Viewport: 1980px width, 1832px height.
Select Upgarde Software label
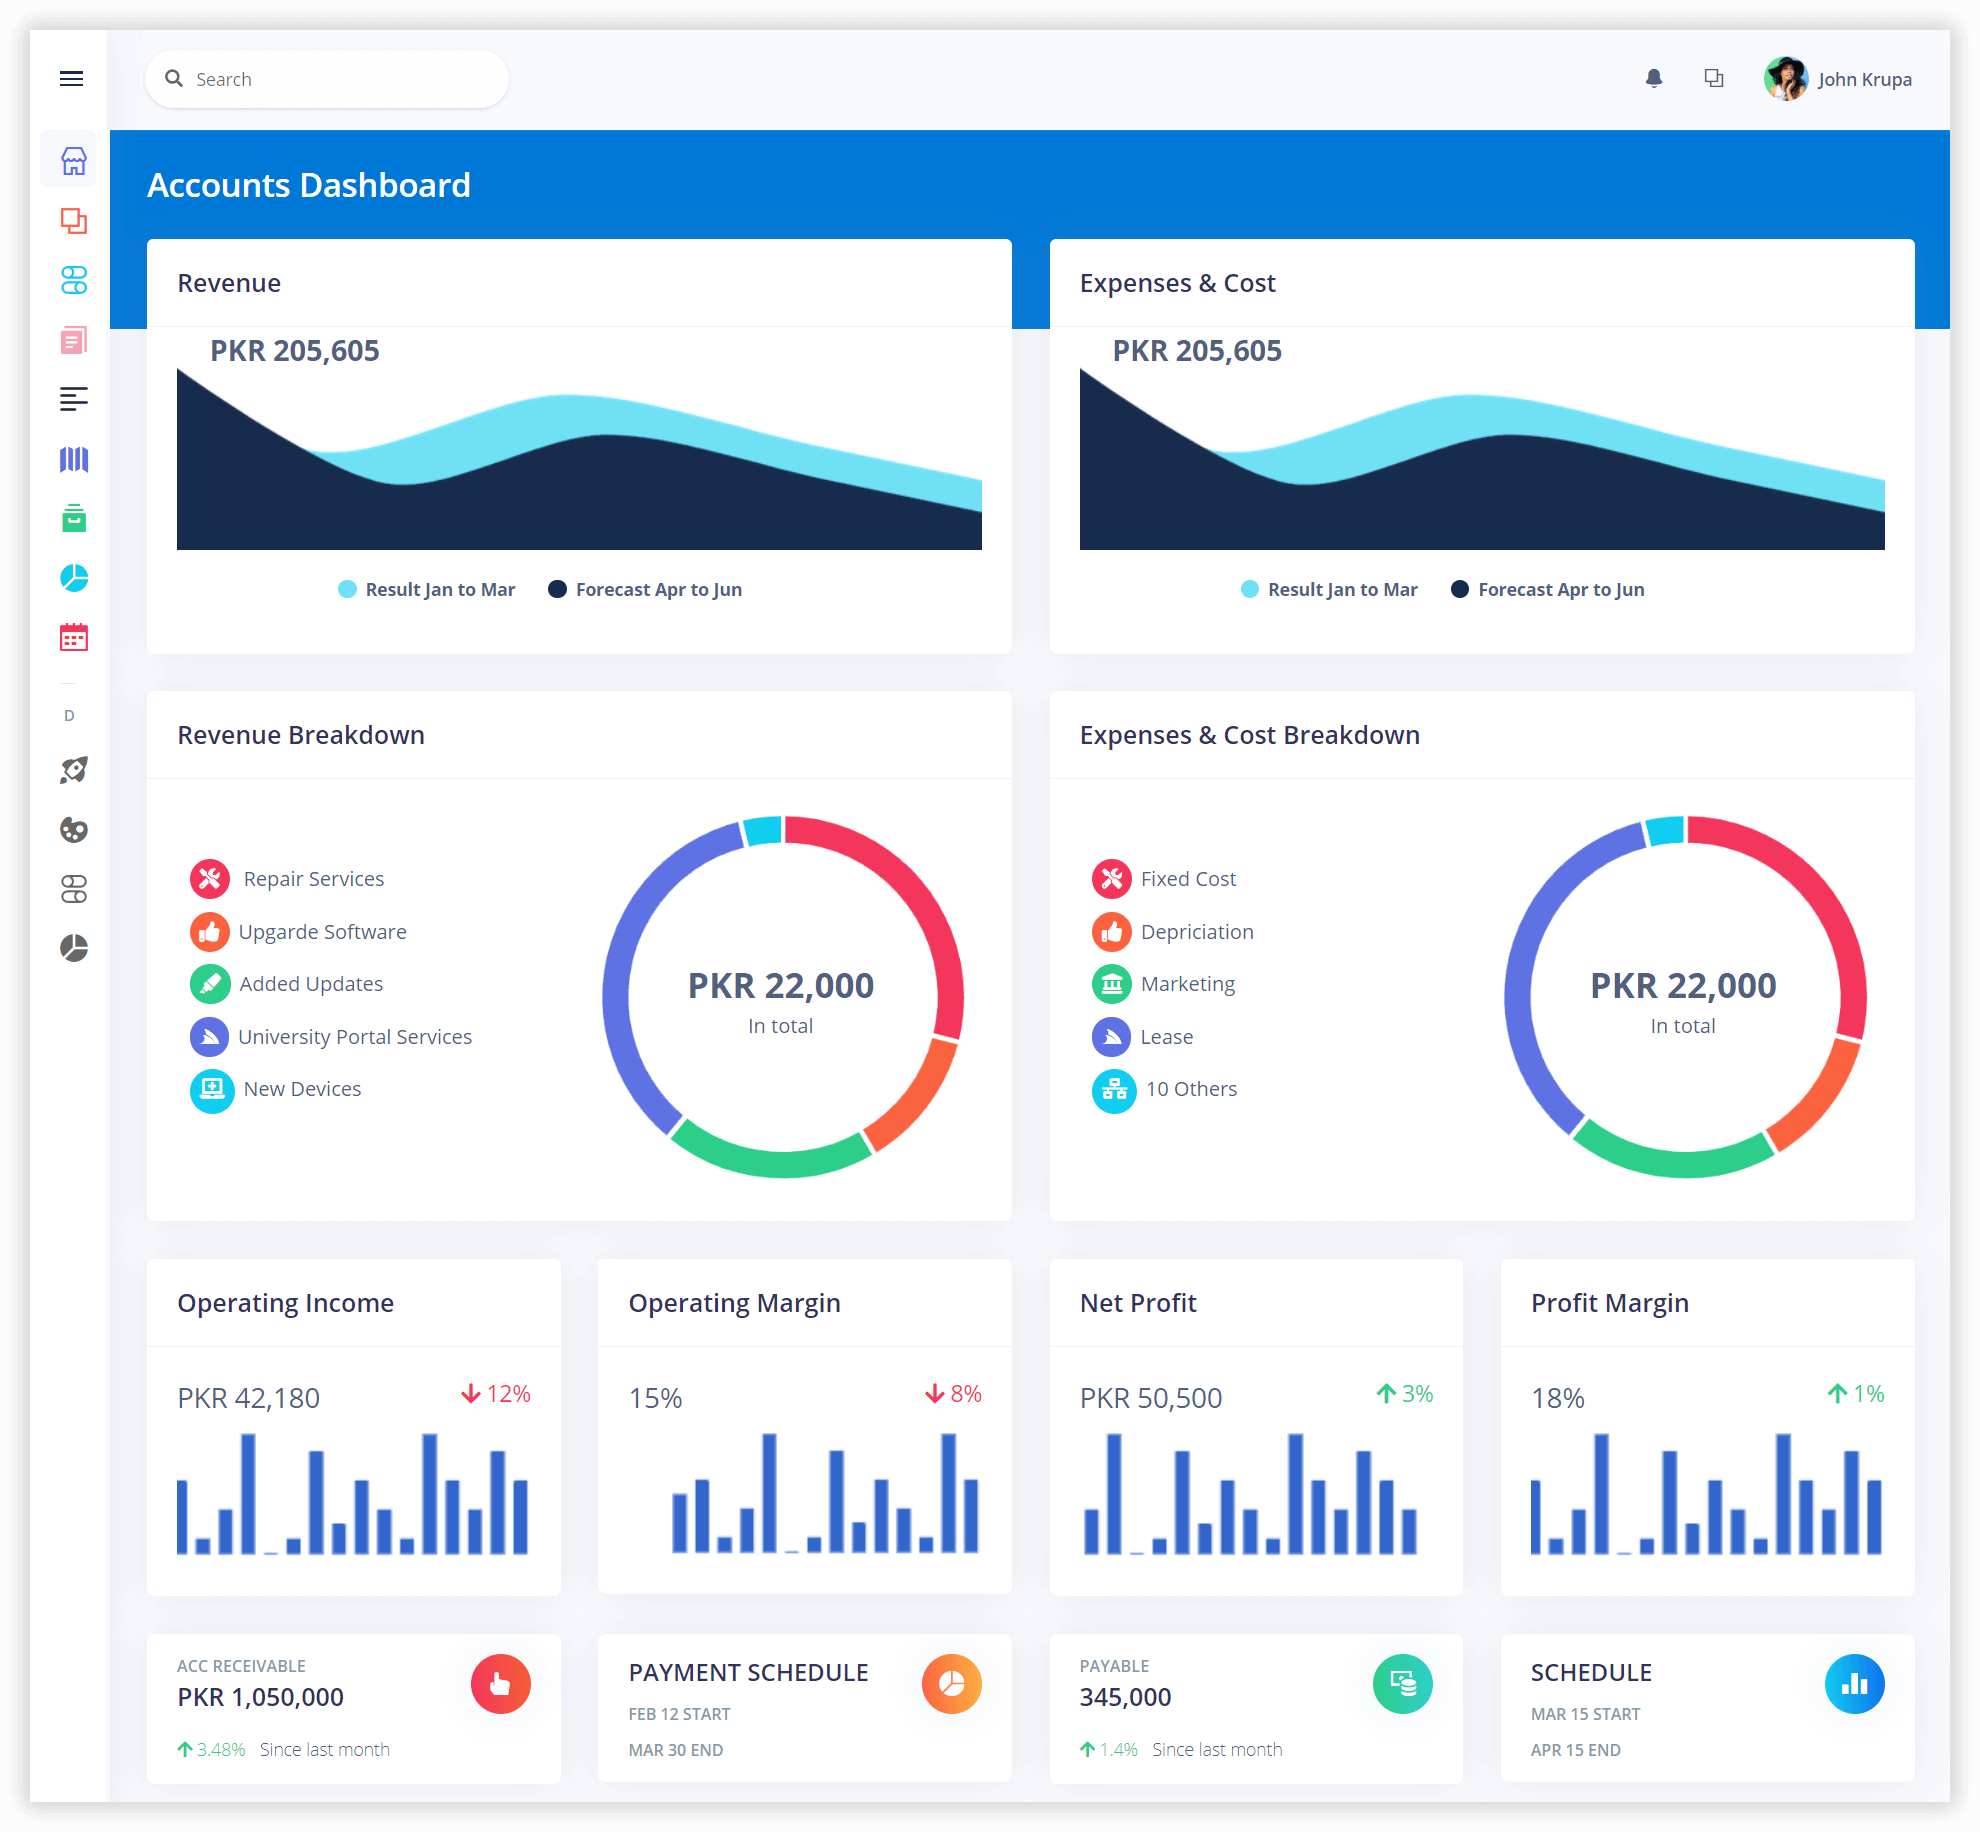322,932
